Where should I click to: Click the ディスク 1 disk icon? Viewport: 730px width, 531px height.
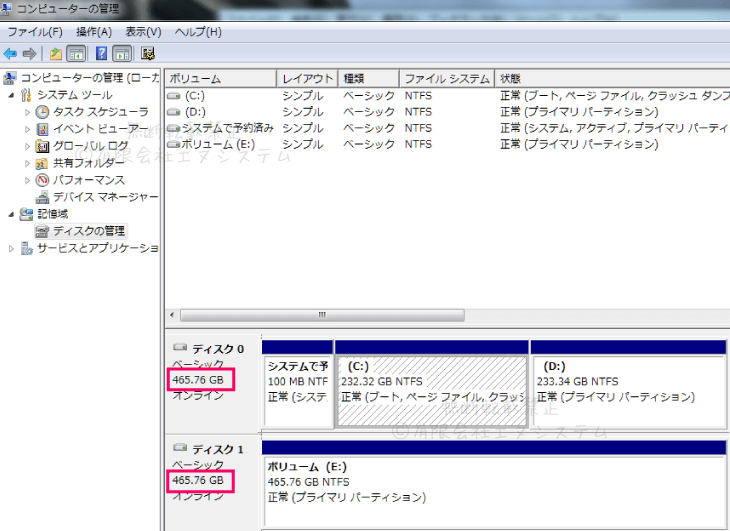click(180, 448)
